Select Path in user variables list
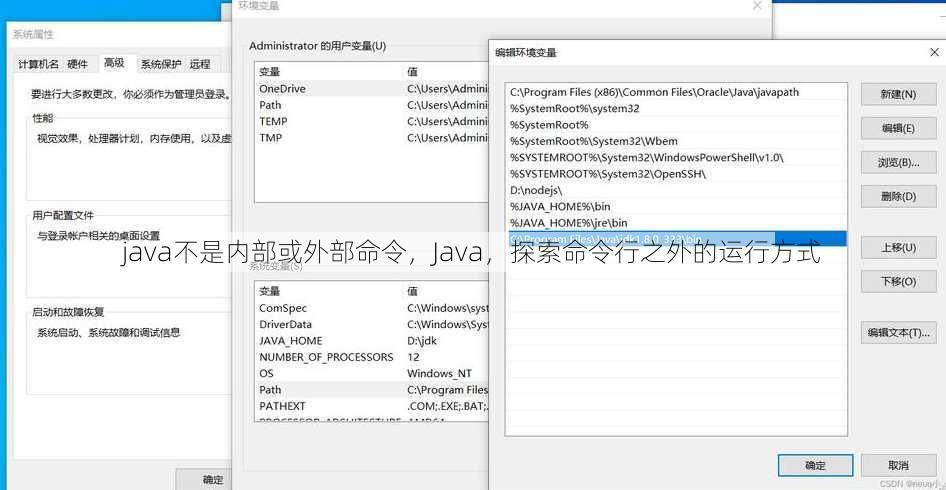The width and height of the screenshot is (946, 490). click(x=371, y=105)
